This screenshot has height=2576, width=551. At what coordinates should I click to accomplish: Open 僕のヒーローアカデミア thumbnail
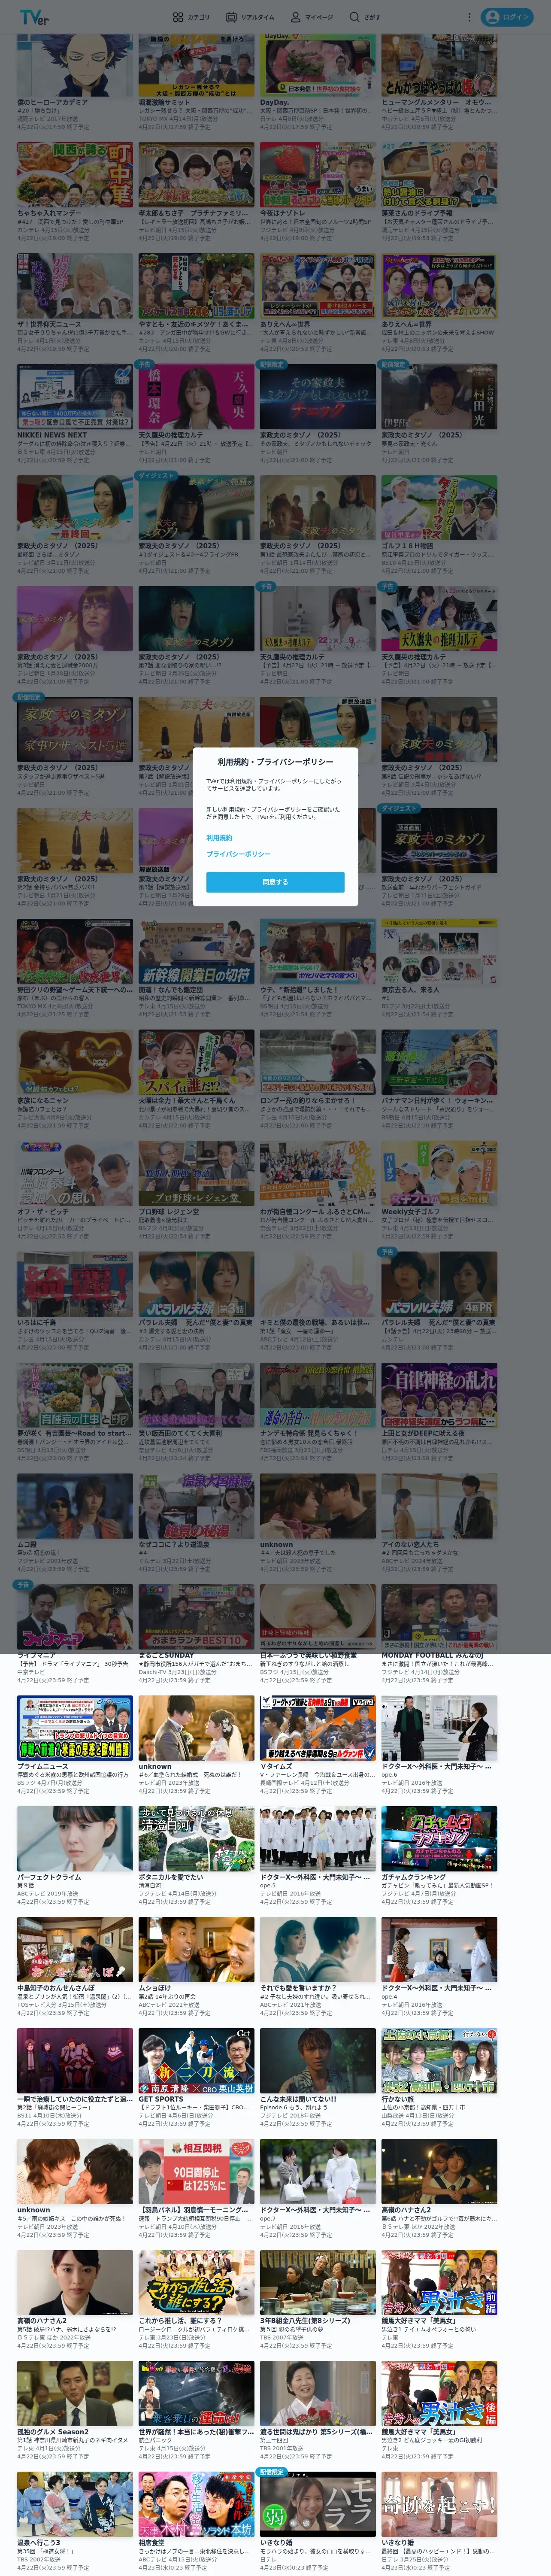[75, 64]
